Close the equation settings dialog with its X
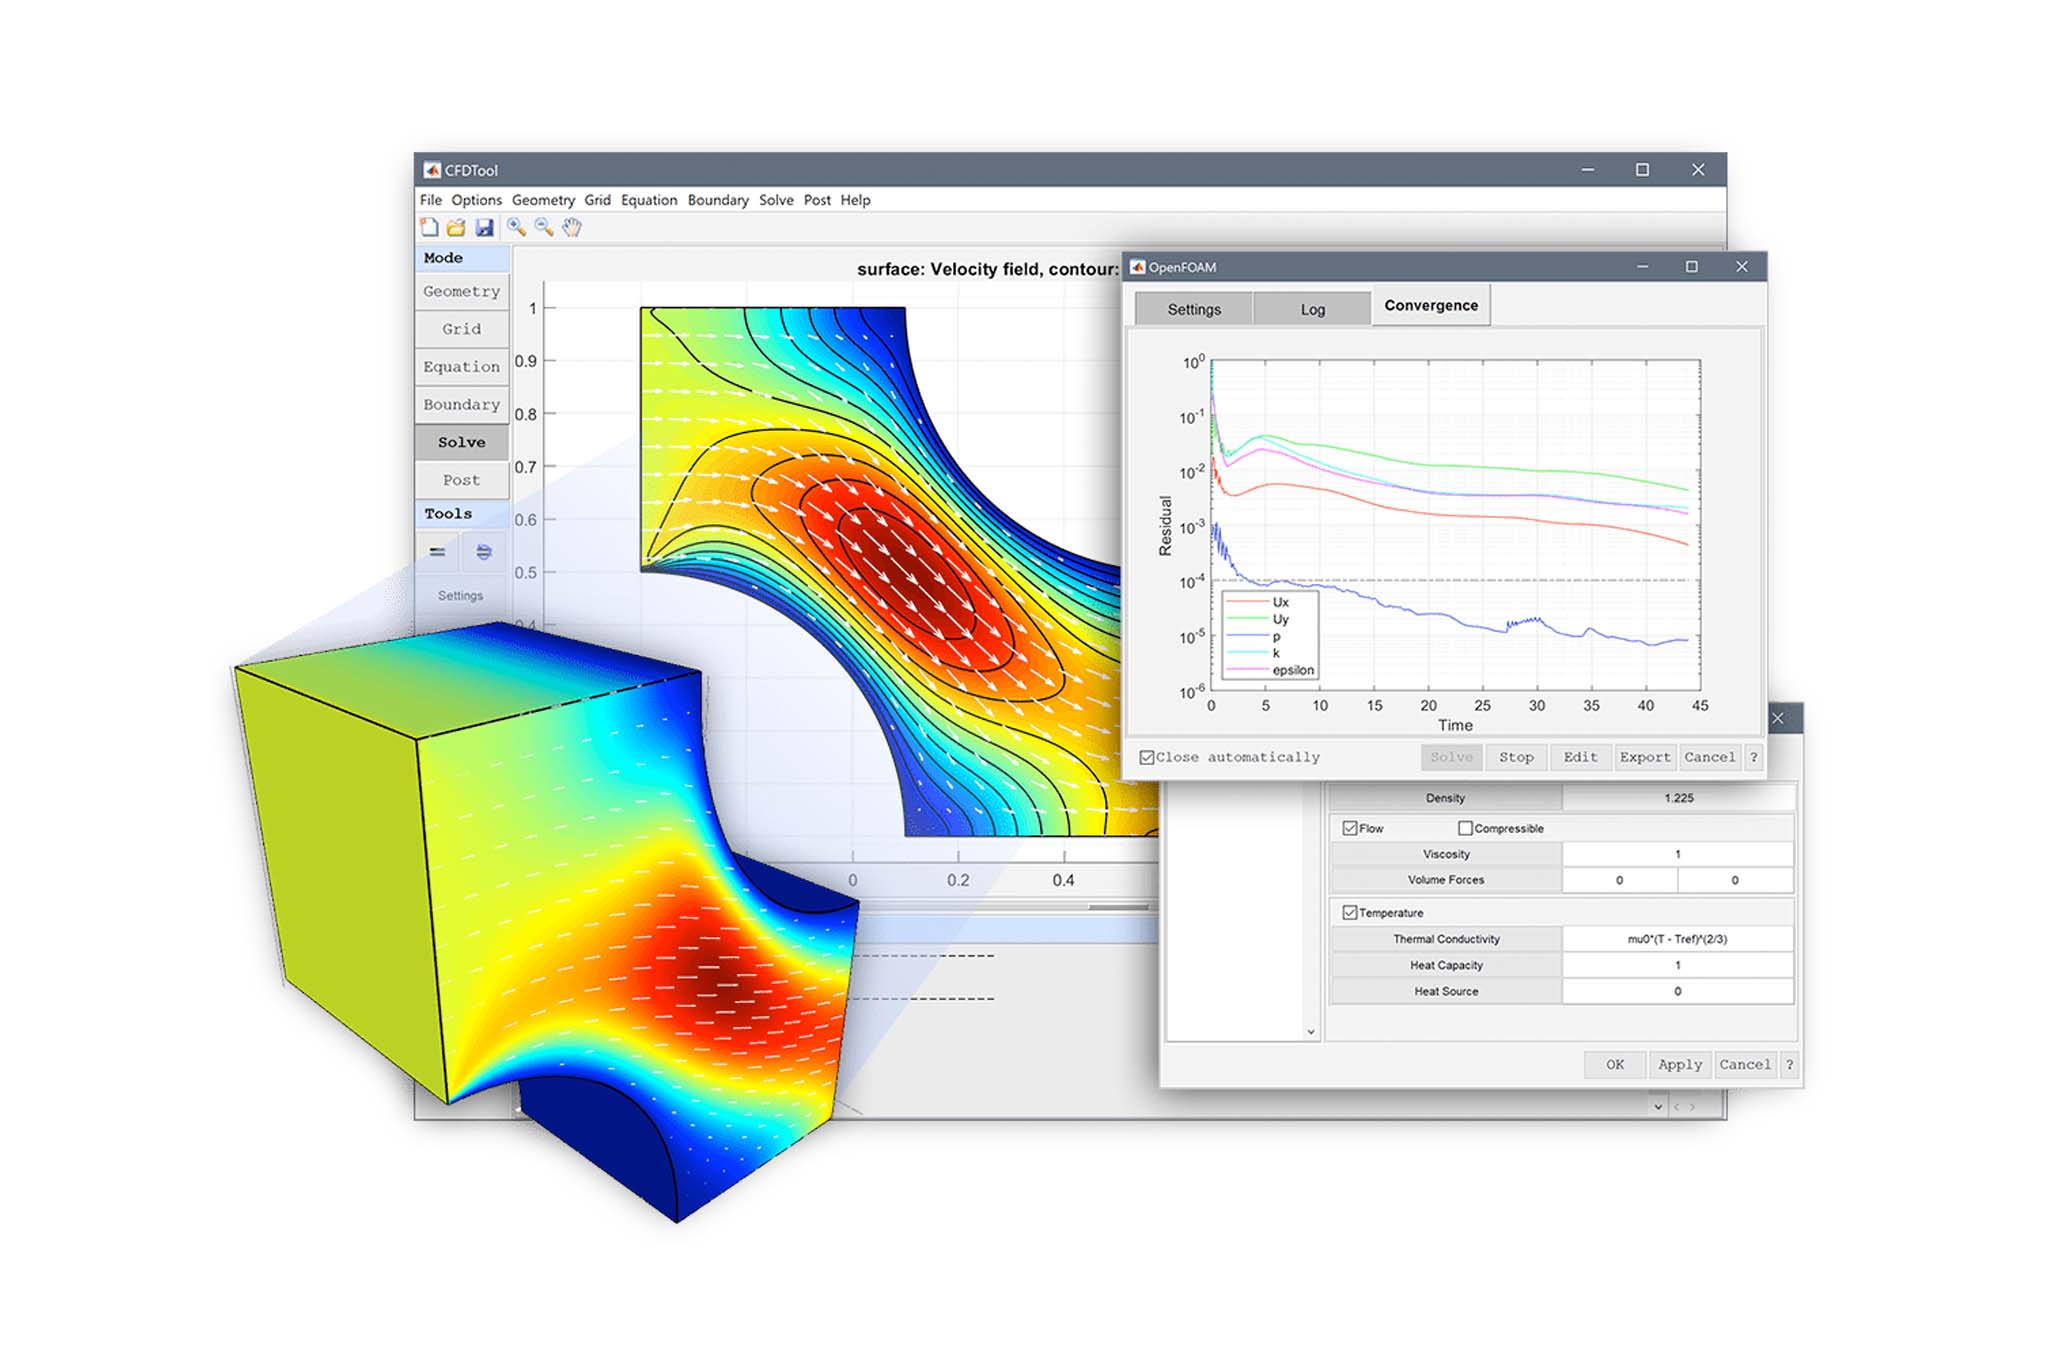The height and width of the screenshot is (1364, 2048). click(x=1778, y=718)
